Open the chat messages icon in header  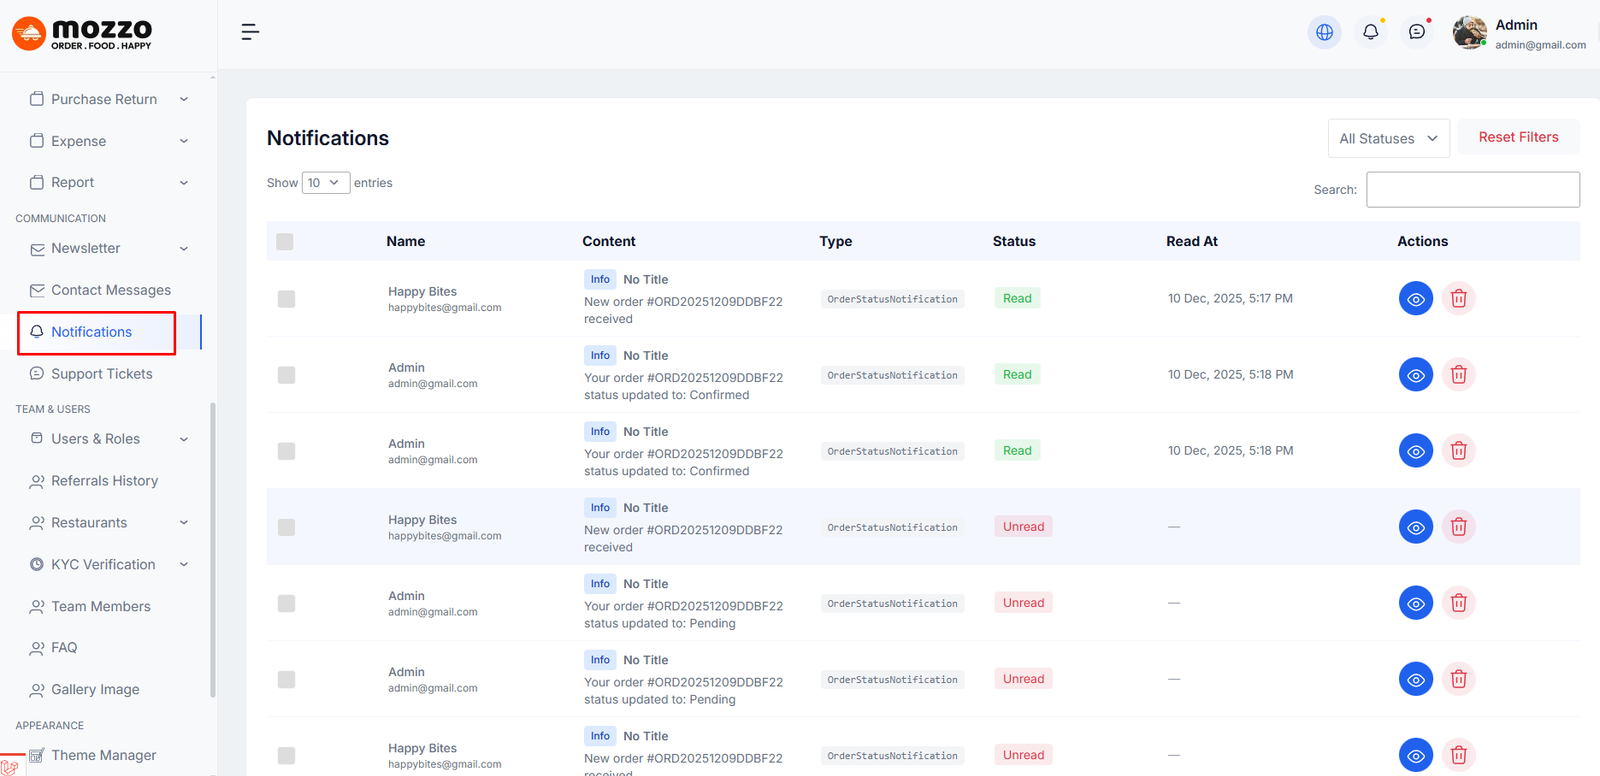point(1416,32)
